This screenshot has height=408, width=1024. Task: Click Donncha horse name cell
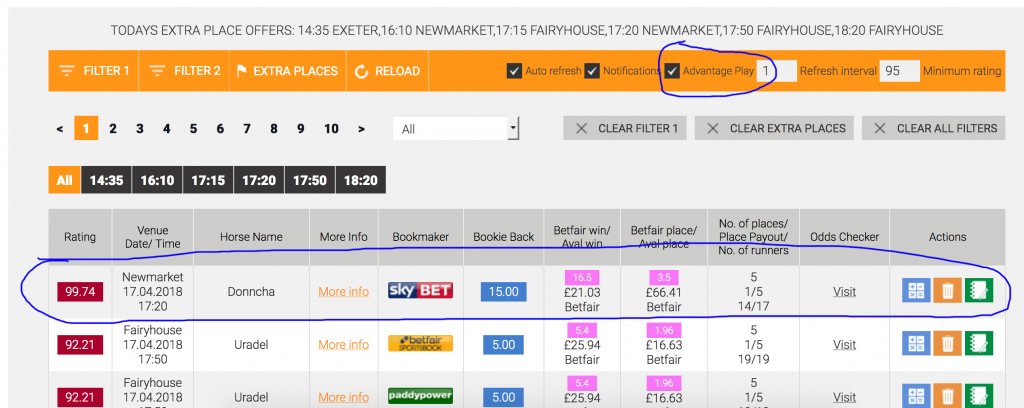pos(251,292)
